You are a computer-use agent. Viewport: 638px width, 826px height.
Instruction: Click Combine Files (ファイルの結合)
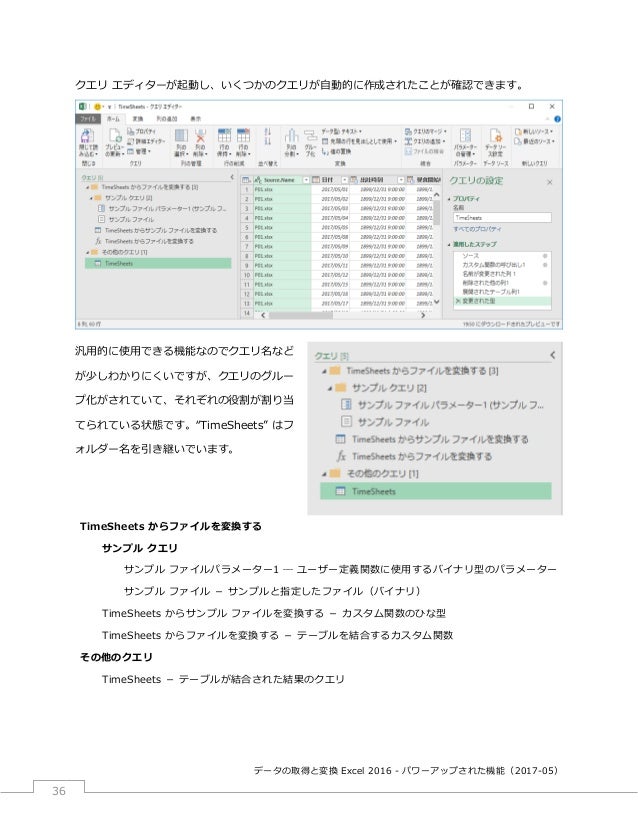coord(424,151)
